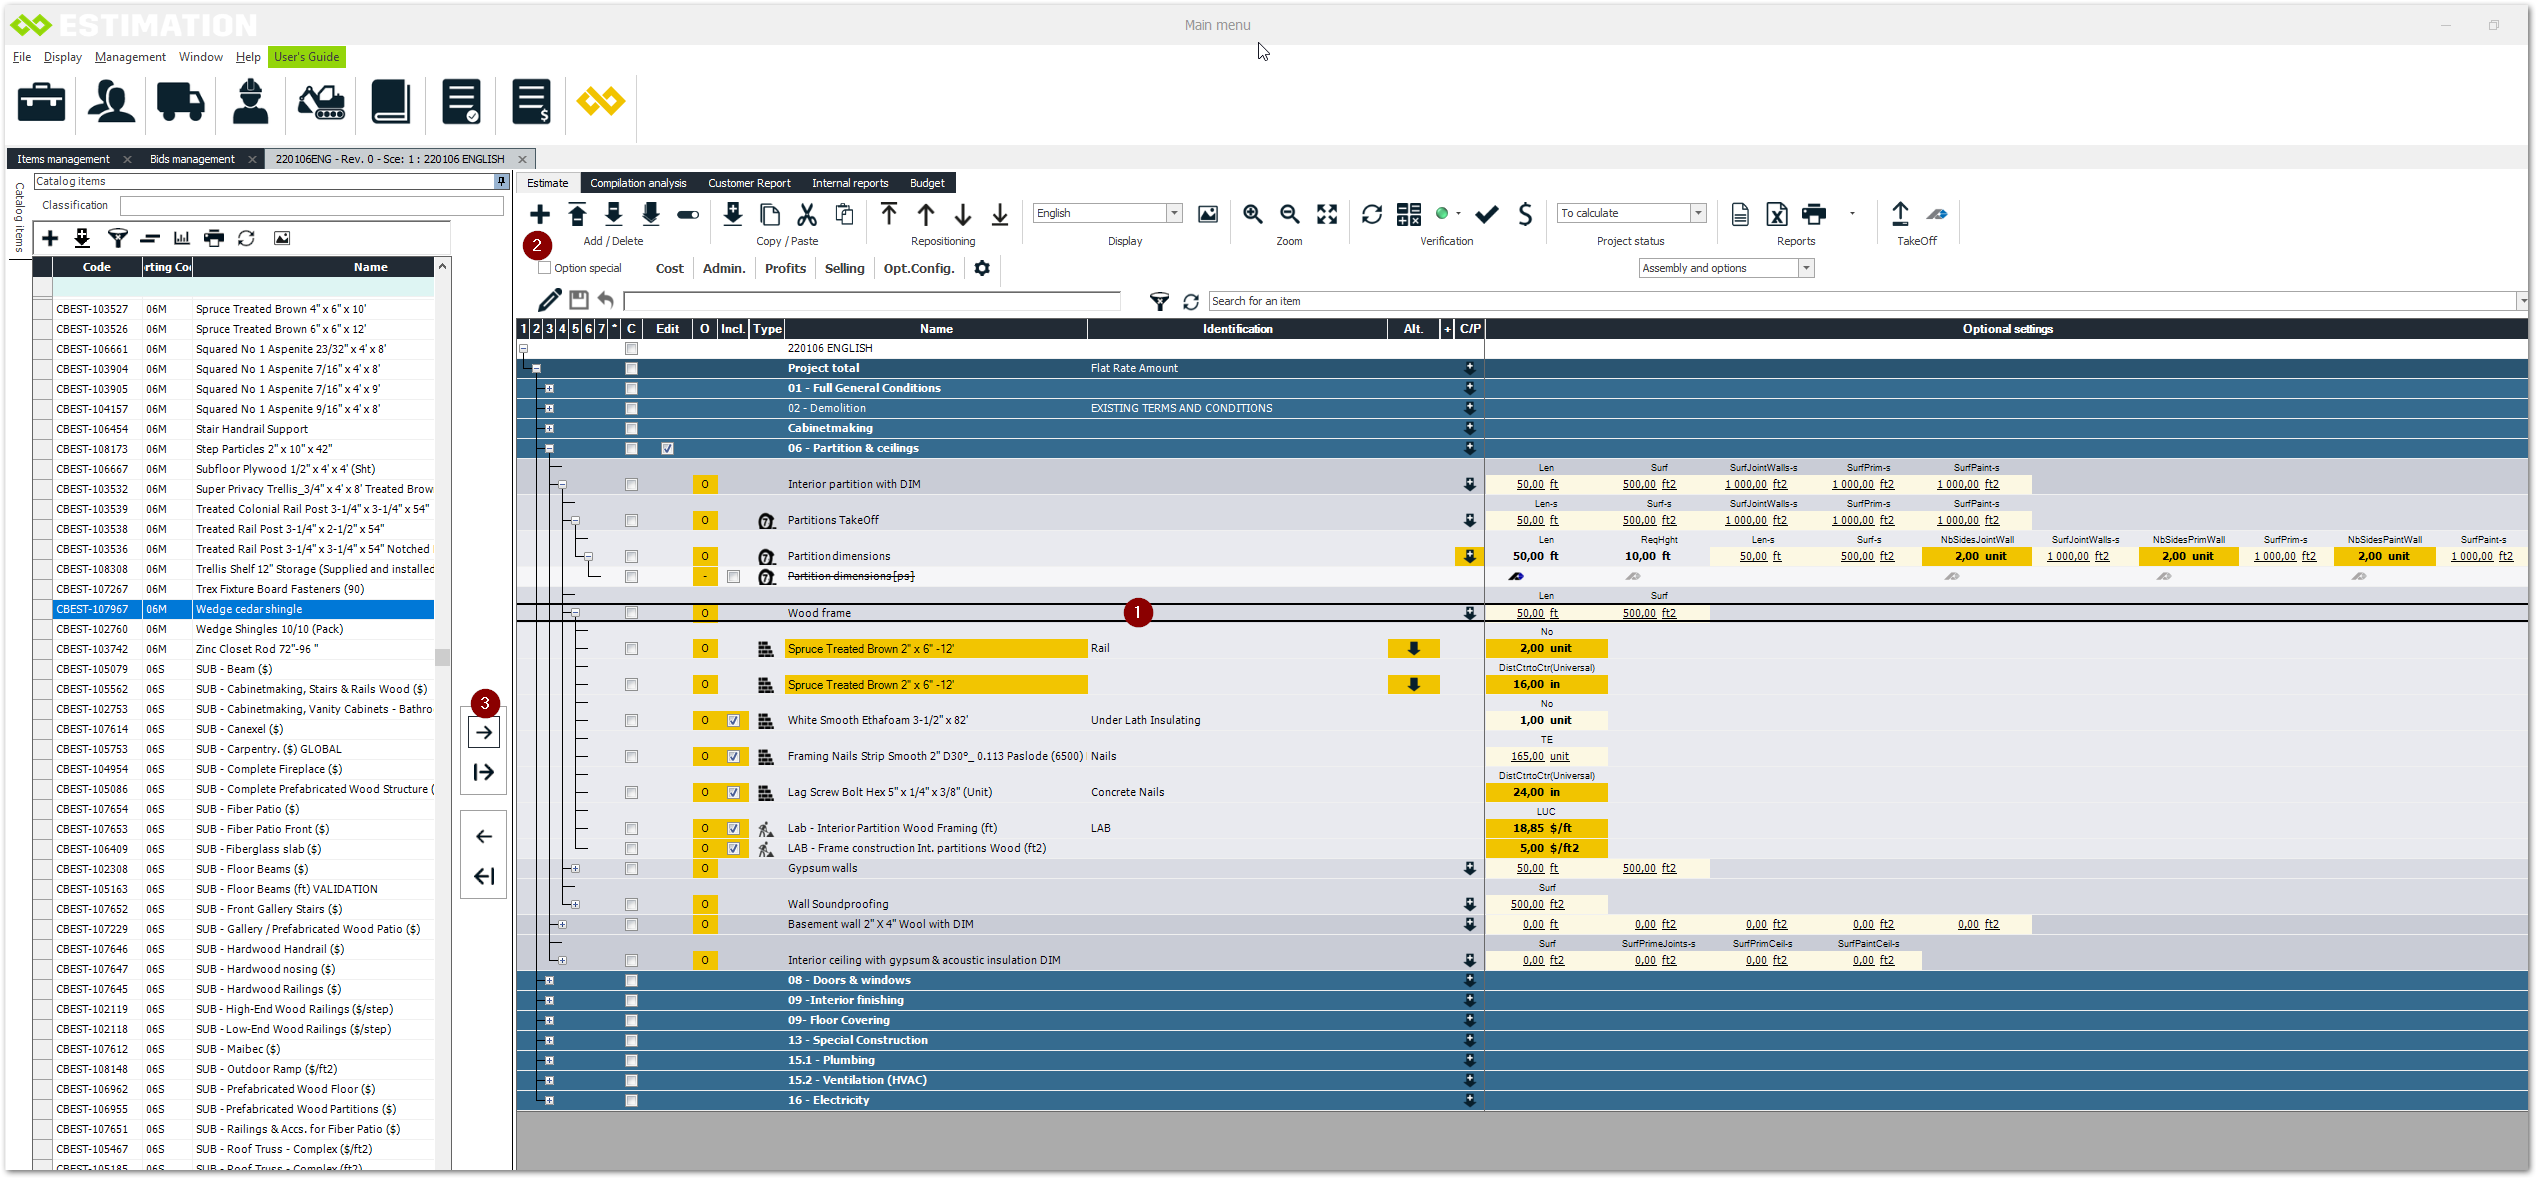Click the briefcase icon in main toolbar
The width and height of the screenshot is (2537, 1179).
(42, 102)
